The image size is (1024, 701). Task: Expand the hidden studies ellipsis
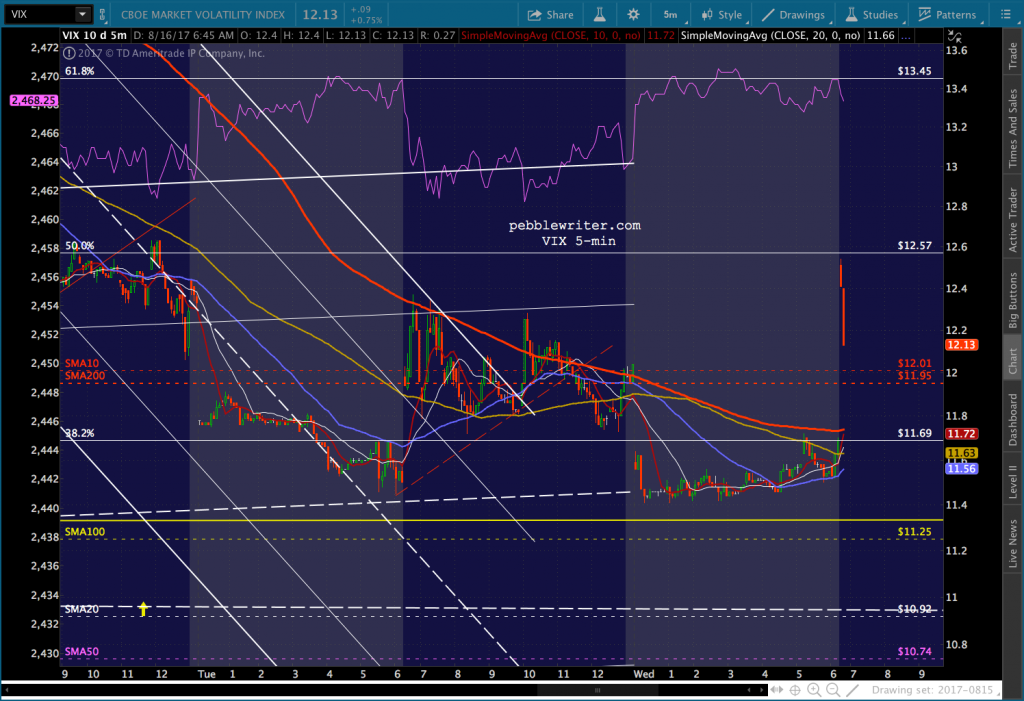tap(906, 36)
